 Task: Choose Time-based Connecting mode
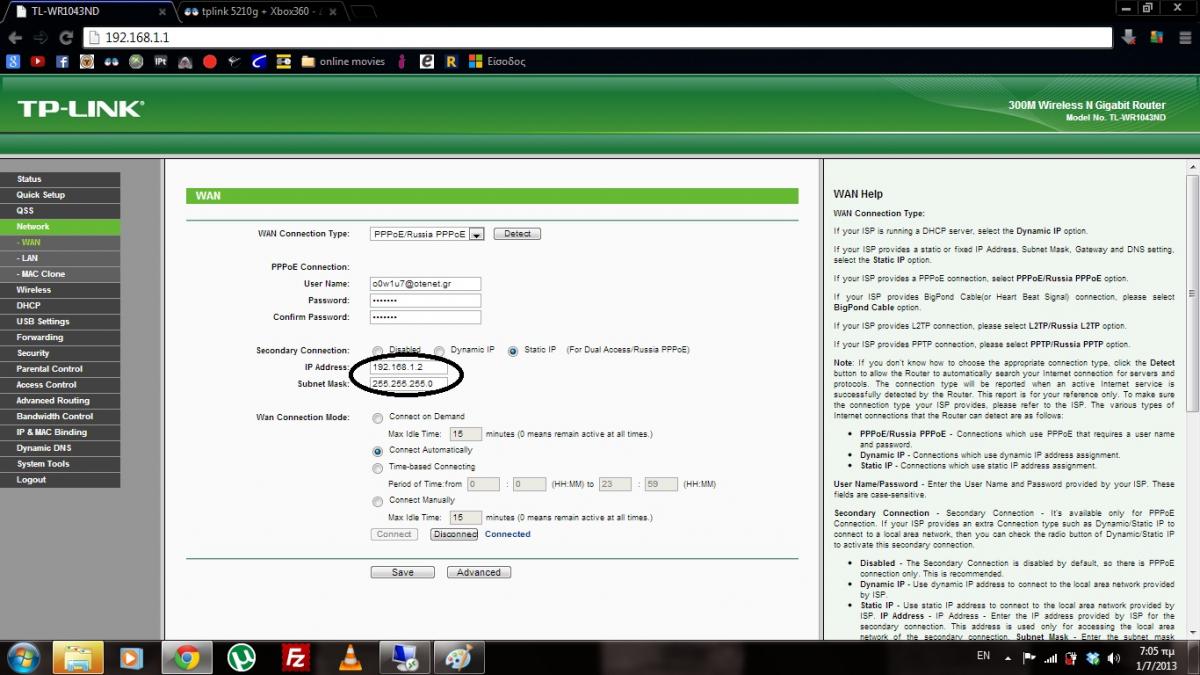click(x=377, y=468)
